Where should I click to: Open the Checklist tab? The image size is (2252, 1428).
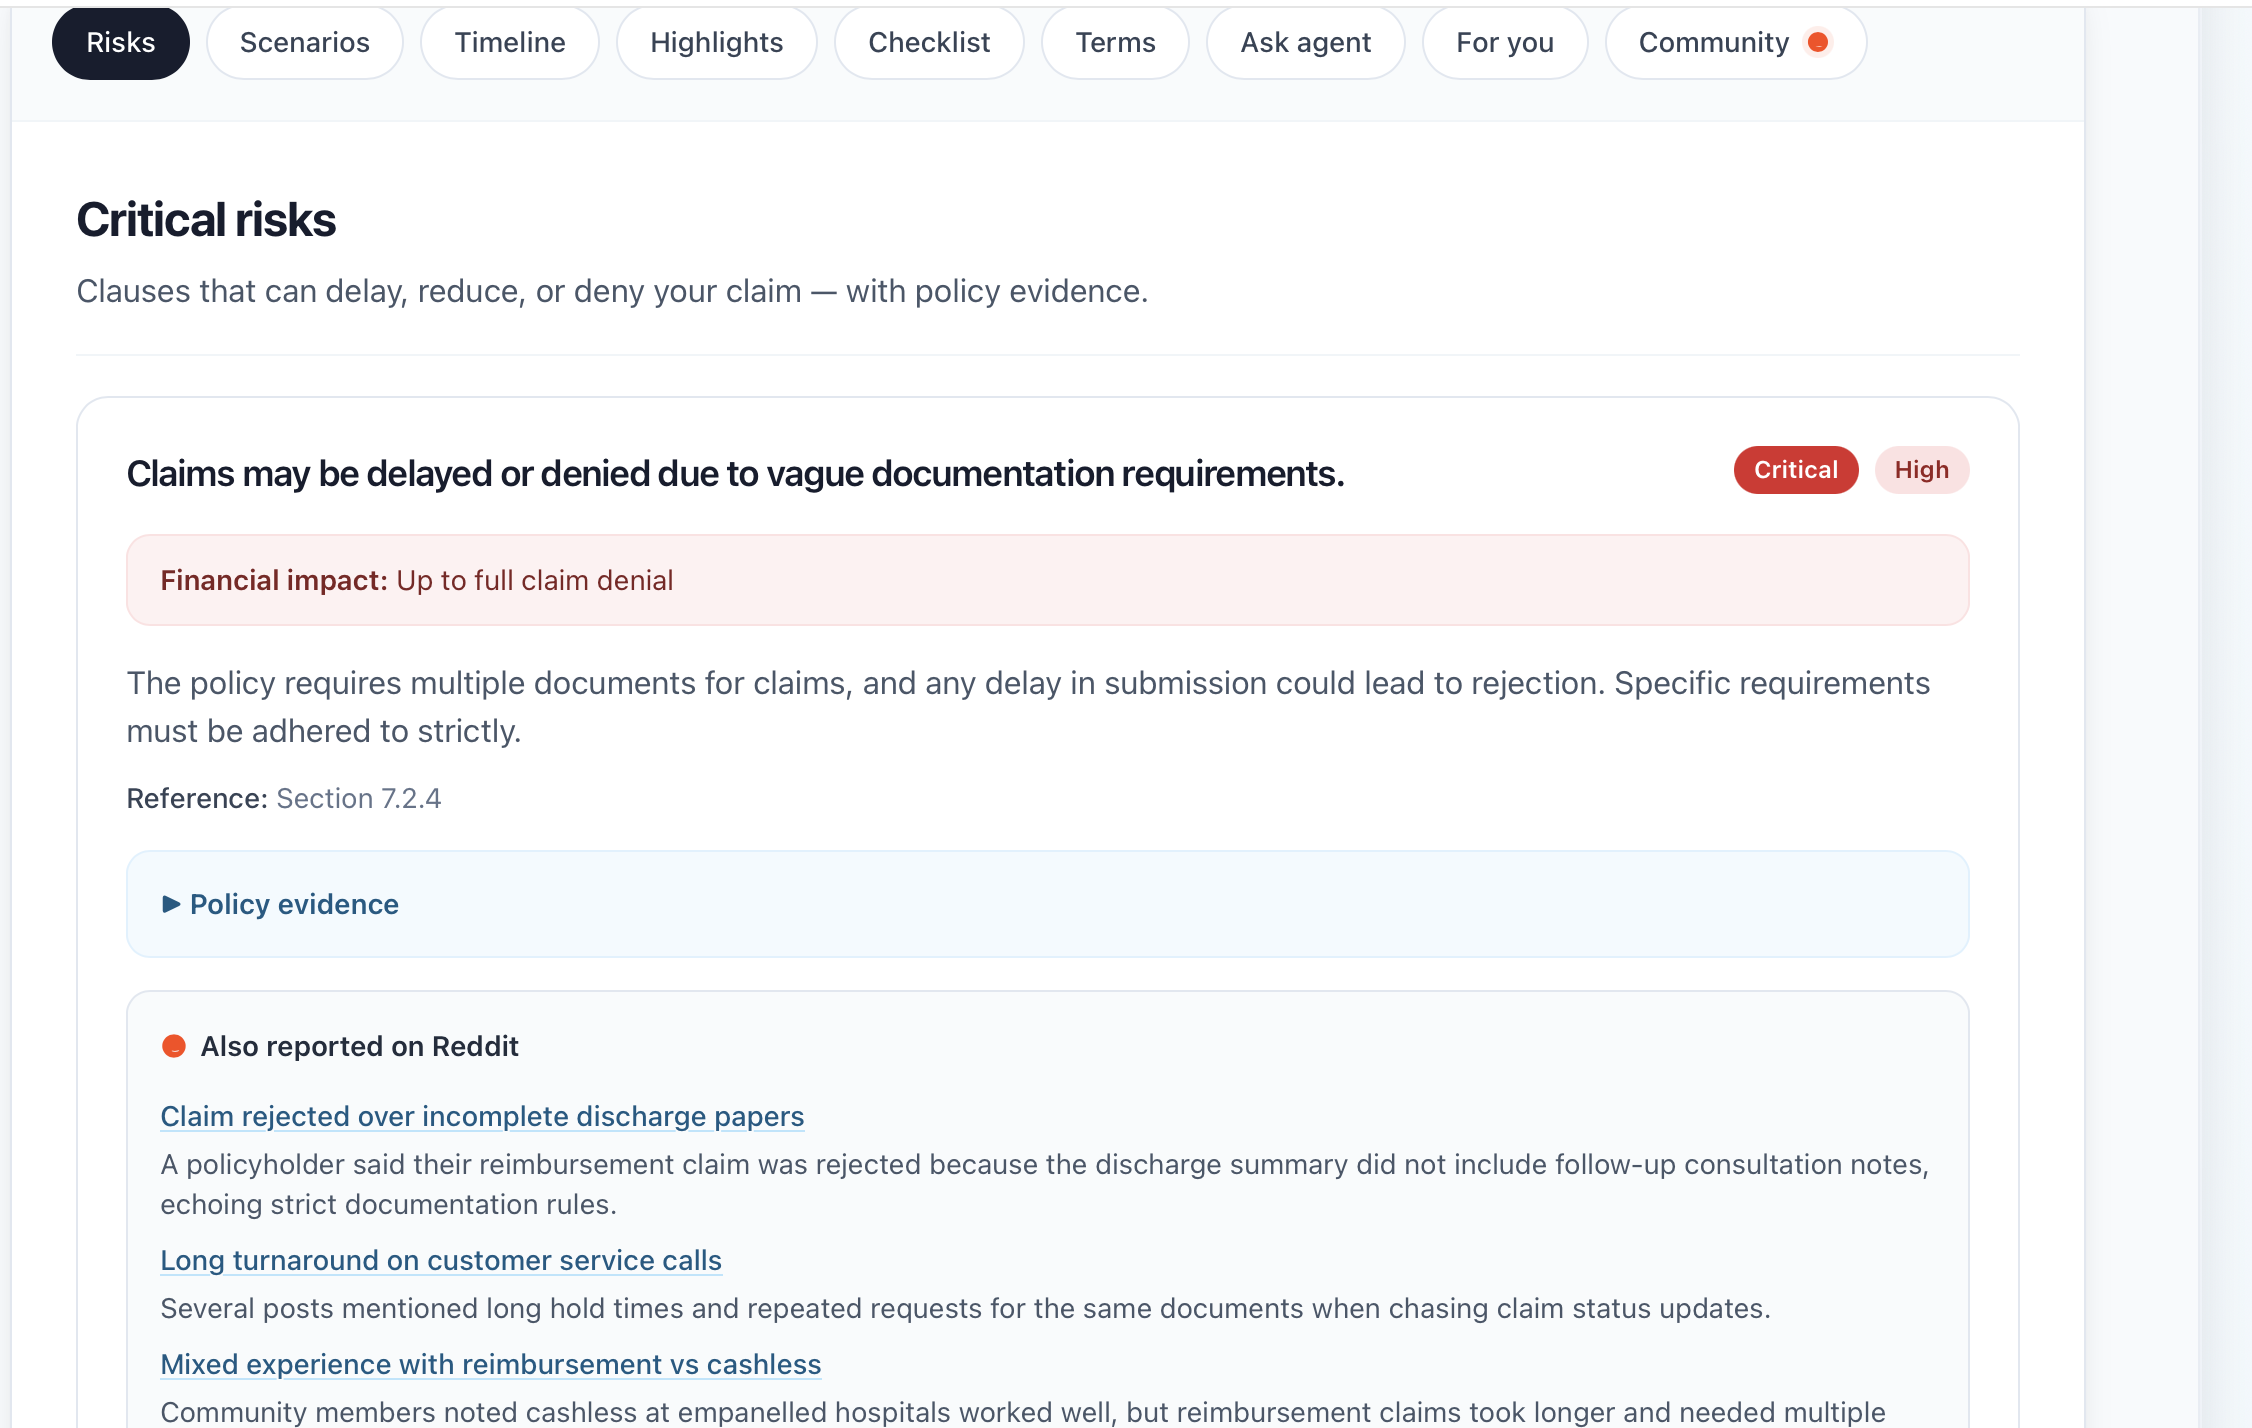tap(928, 42)
